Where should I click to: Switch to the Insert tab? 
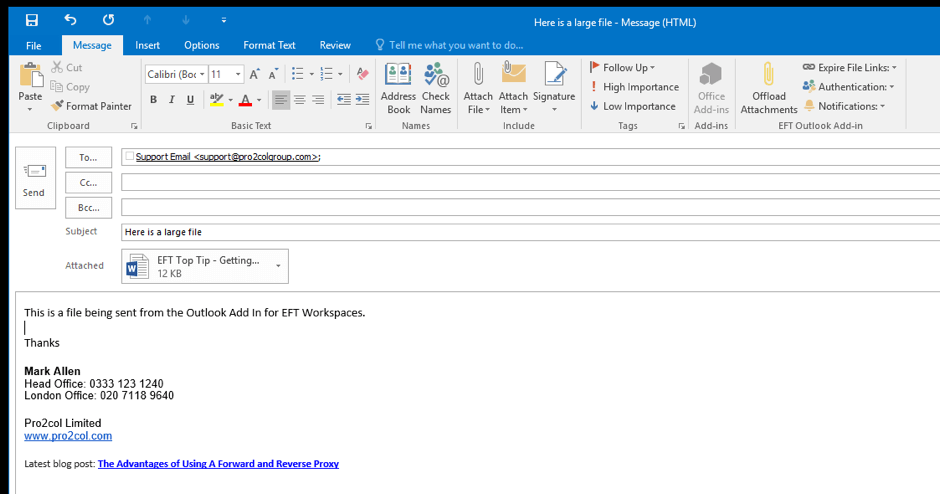pos(148,45)
